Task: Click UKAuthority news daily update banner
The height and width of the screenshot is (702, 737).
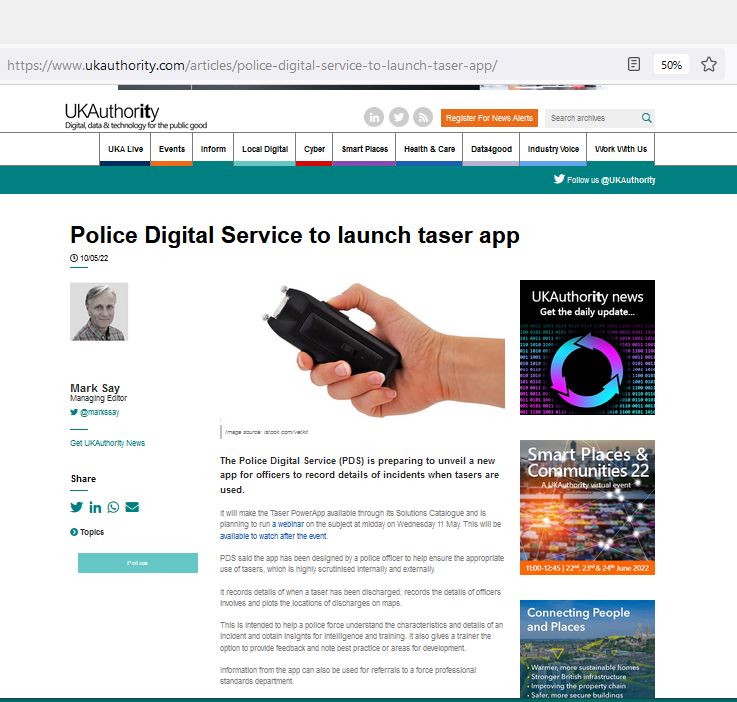Action: tap(587, 347)
